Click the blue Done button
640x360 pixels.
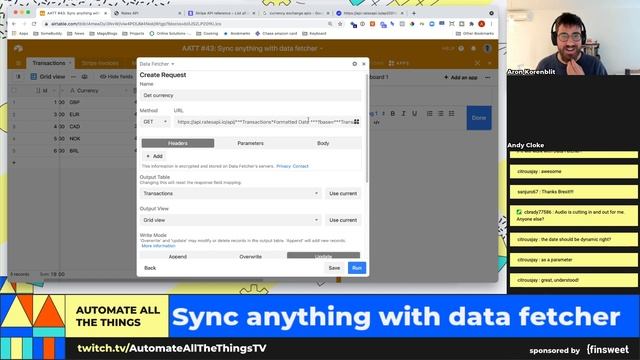tap(479, 118)
